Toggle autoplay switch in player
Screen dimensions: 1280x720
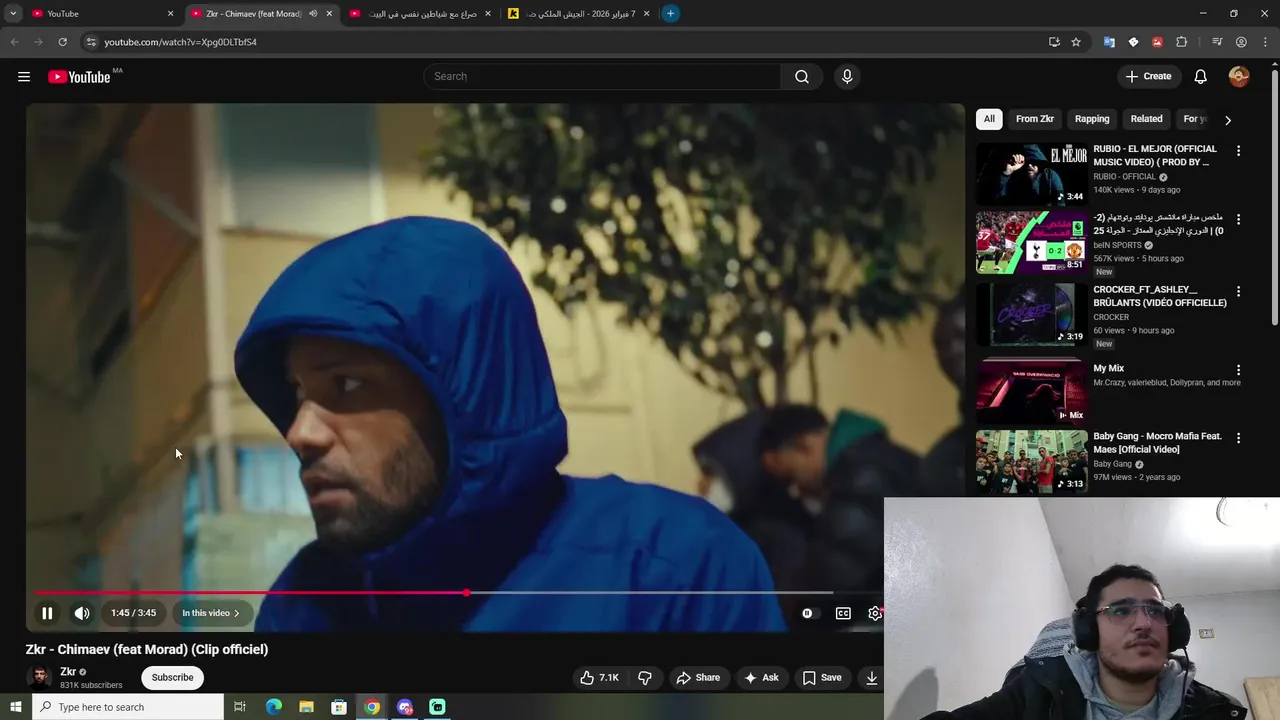pyautogui.click(x=808, y=613)
